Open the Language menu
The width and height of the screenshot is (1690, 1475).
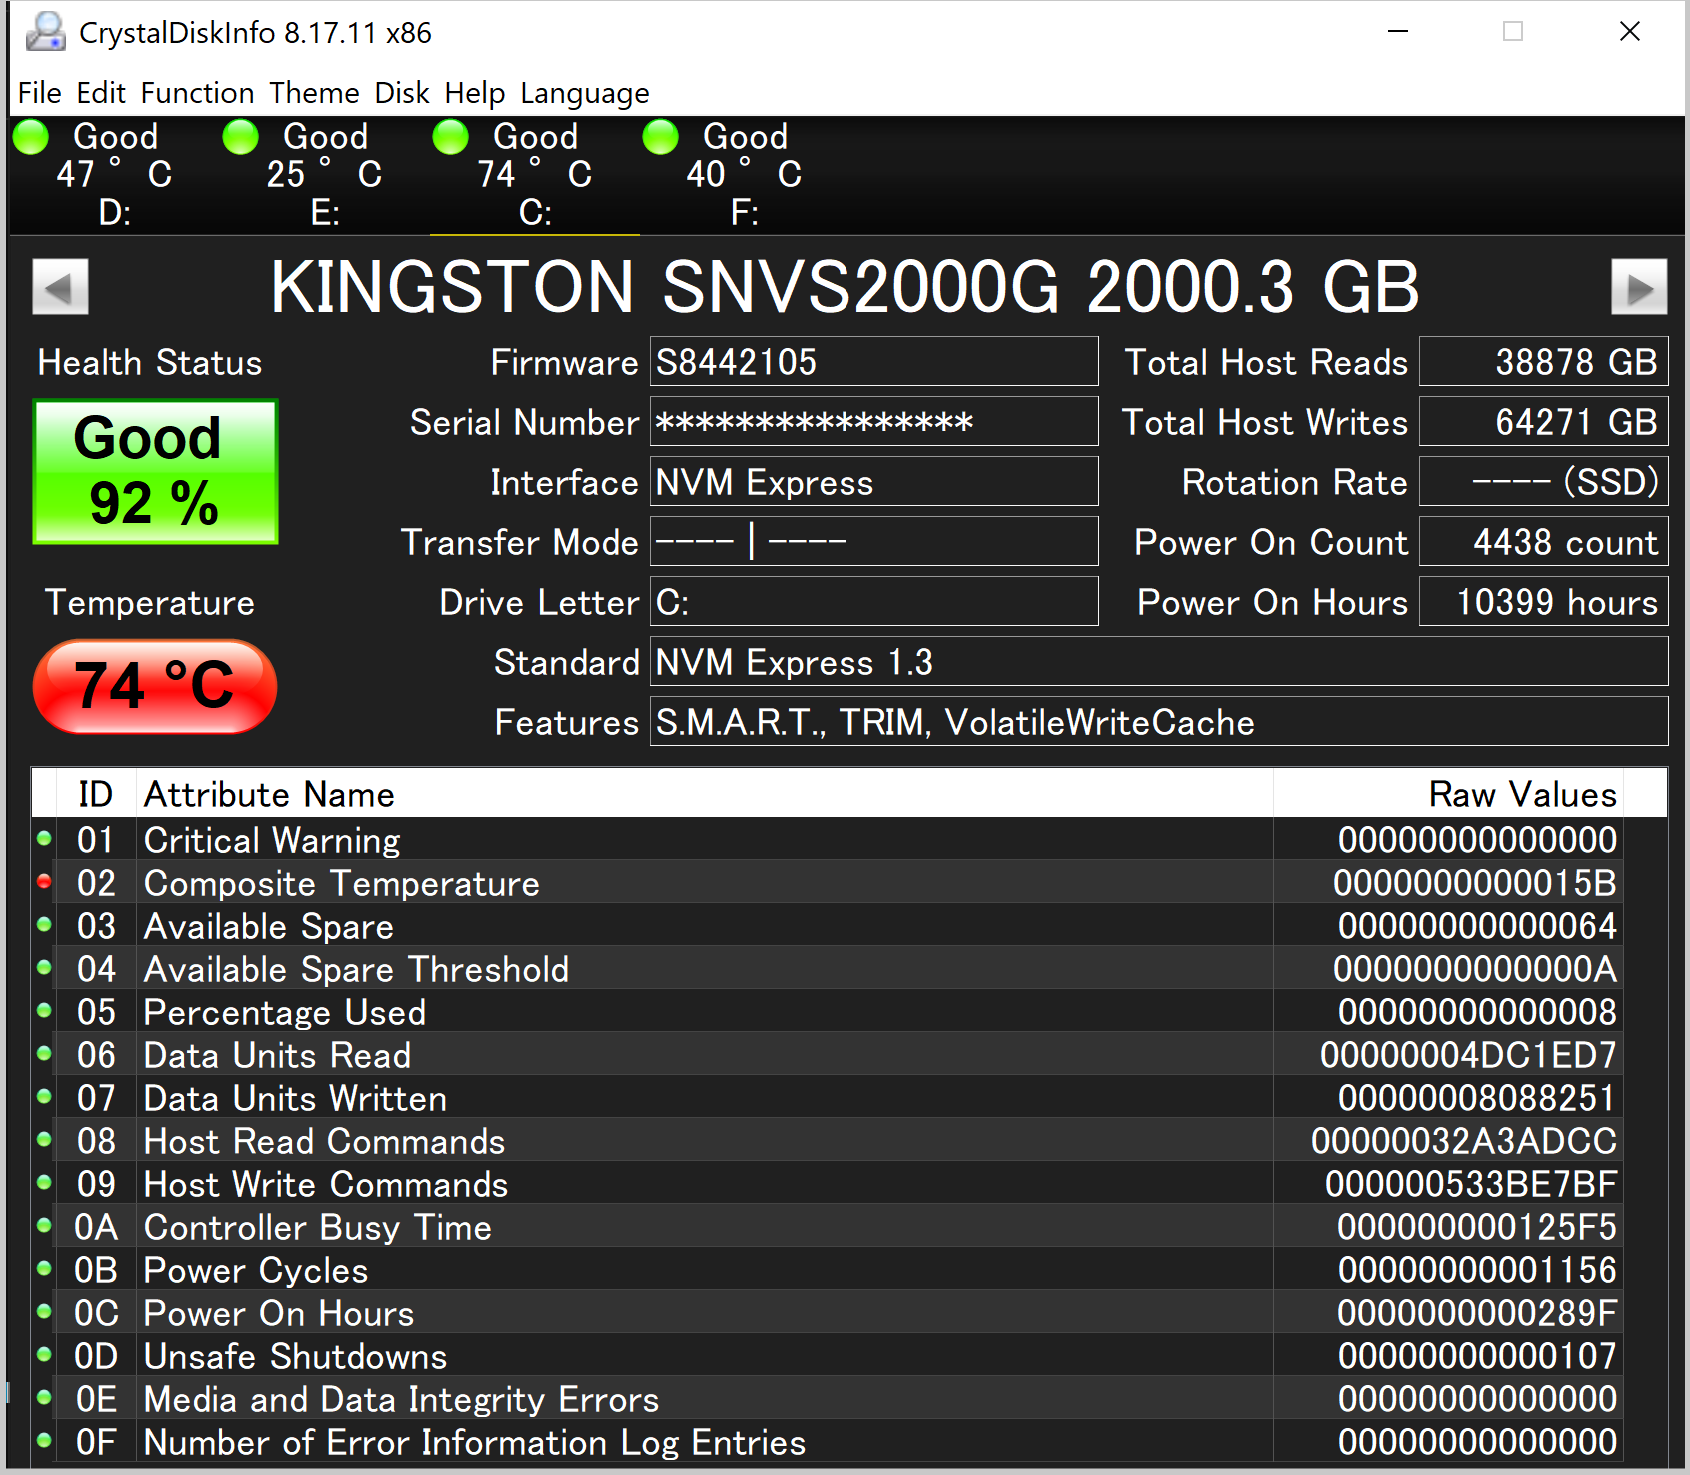click(x=585, y=93)
